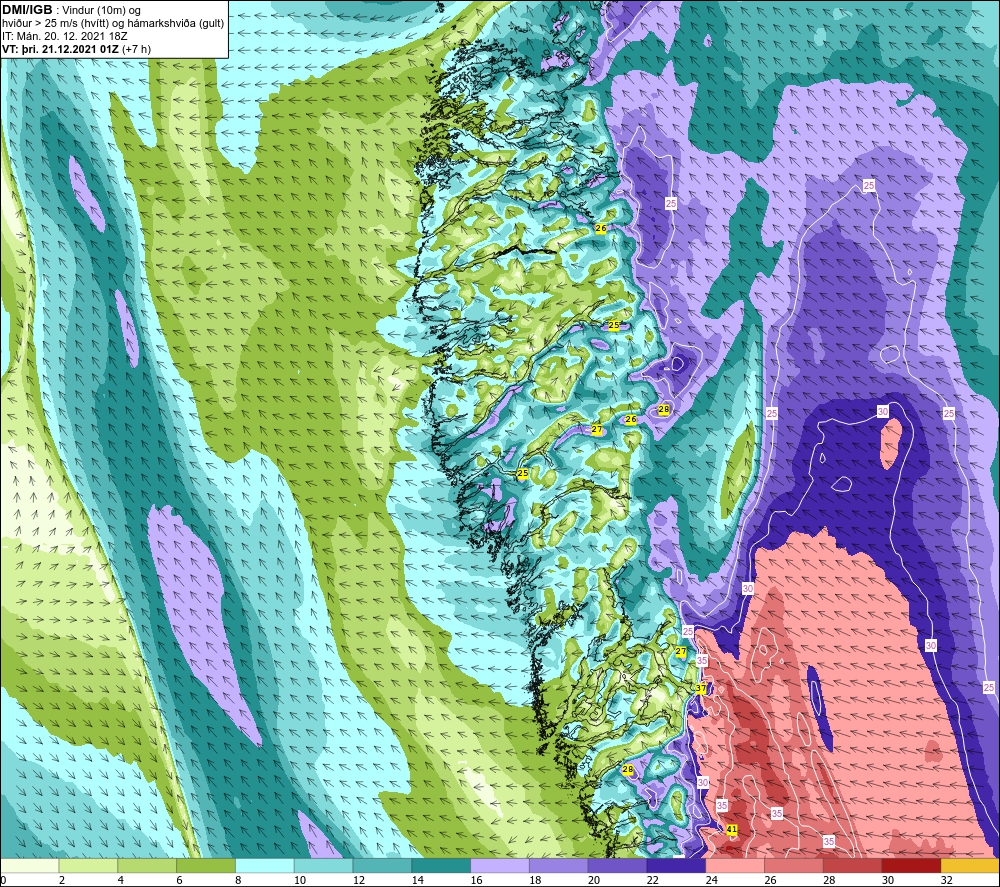
Task: Click the legend scale value 10
Action: coord(300,881)
